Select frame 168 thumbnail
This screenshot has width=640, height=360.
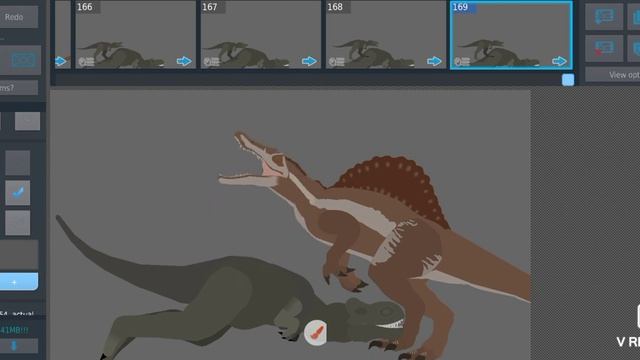386,35
